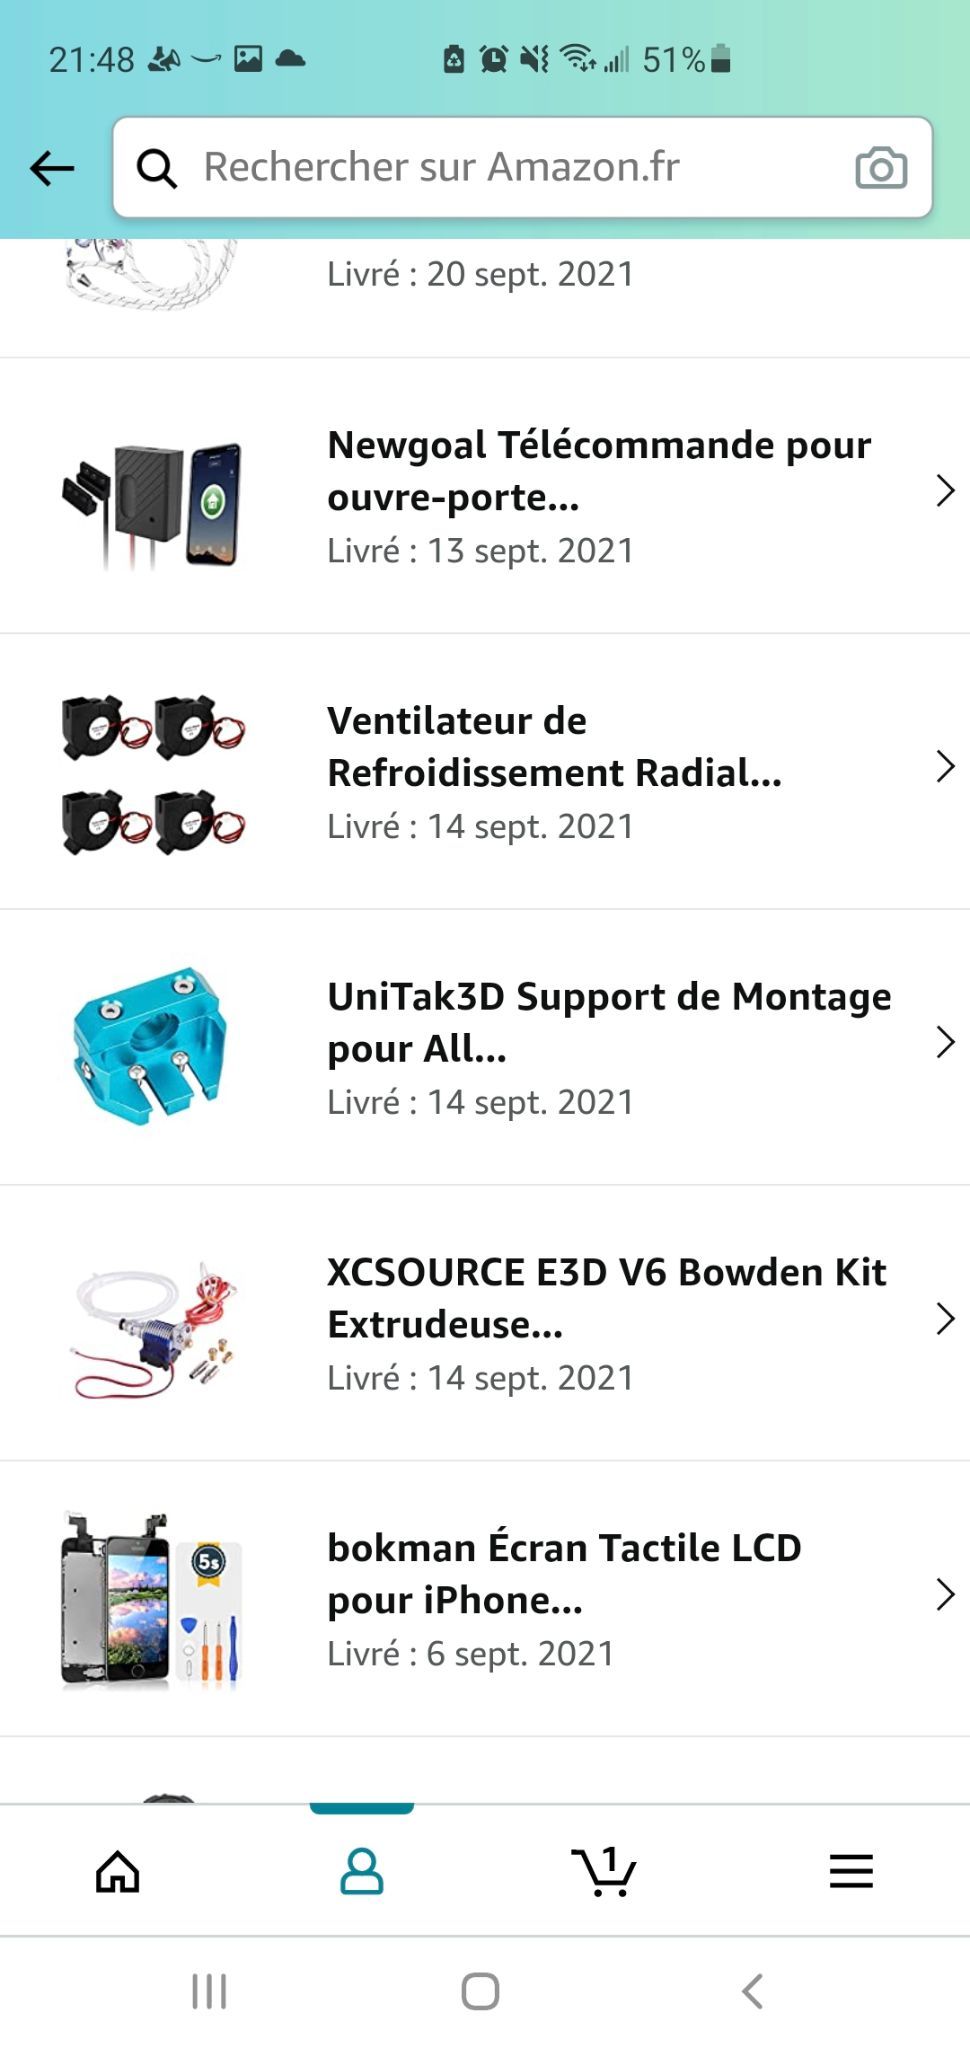Open the account profile tab
Viewport: 970px width, 2048px height.
coord(362,1871)
